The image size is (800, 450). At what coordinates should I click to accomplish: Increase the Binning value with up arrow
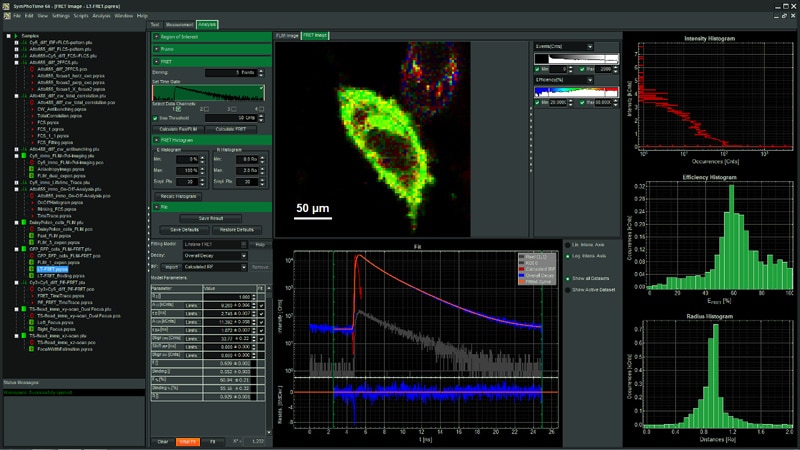point(262,71)
